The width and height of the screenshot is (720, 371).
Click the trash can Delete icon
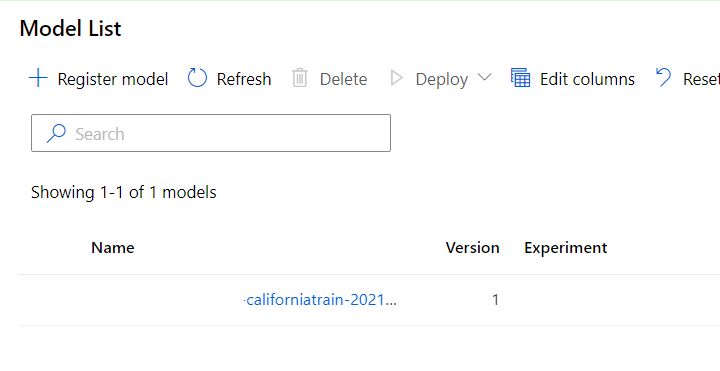tap(300, 78)
